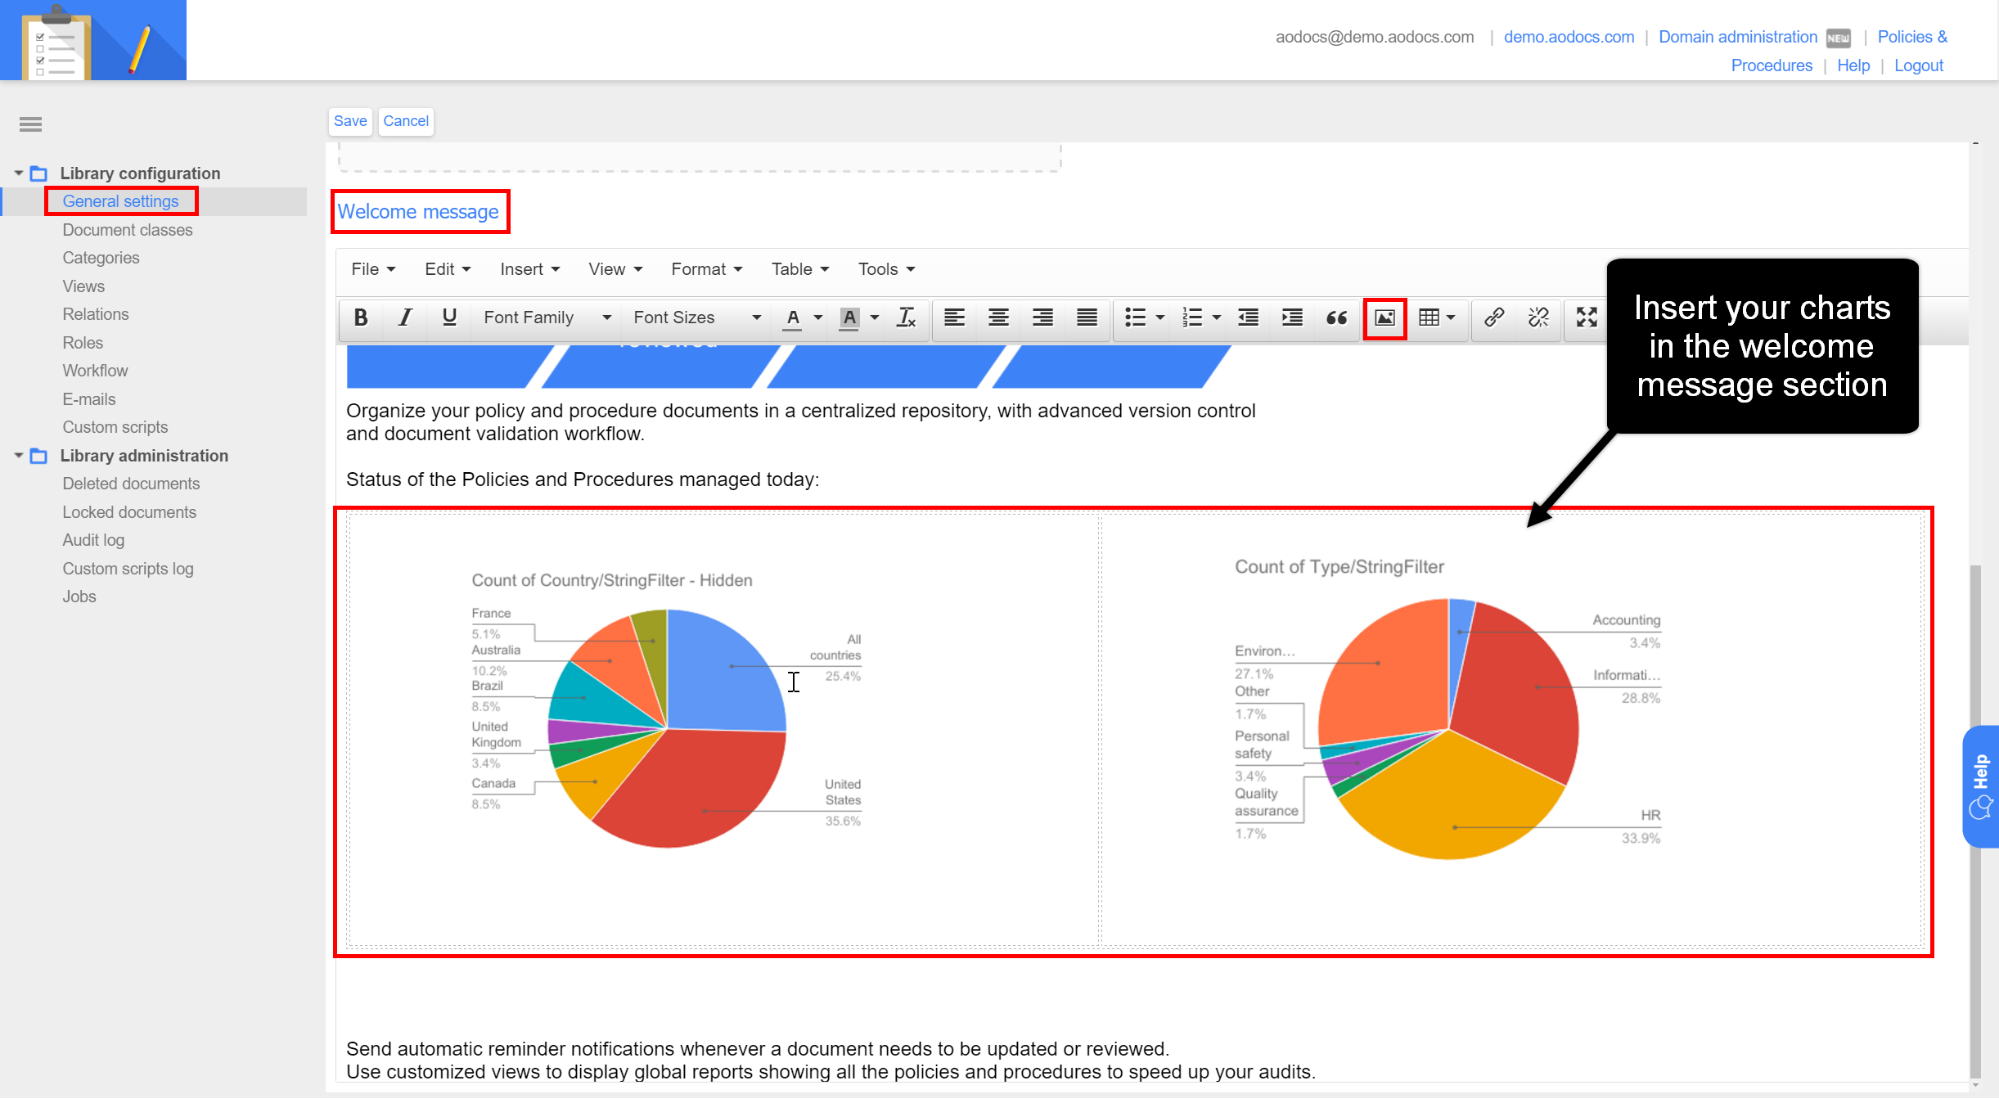Apply the text color A button
Viewport: 1999px width, 1099px height.
pos(793,318)
